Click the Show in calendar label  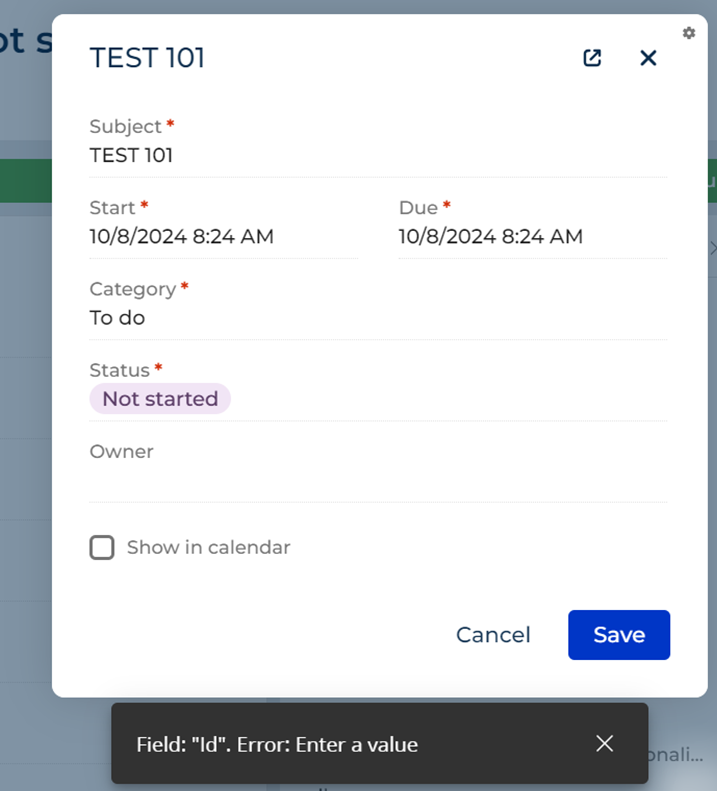pyautogui.click(x=208, y=547)
